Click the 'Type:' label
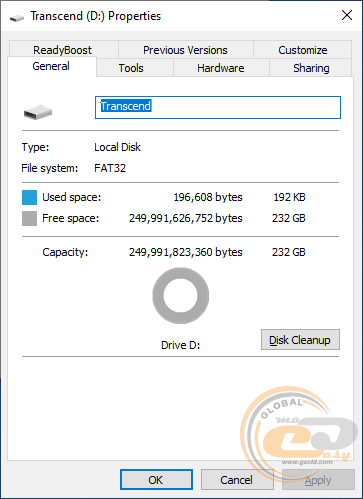363x499 pixels. click(x=35, y=147)
